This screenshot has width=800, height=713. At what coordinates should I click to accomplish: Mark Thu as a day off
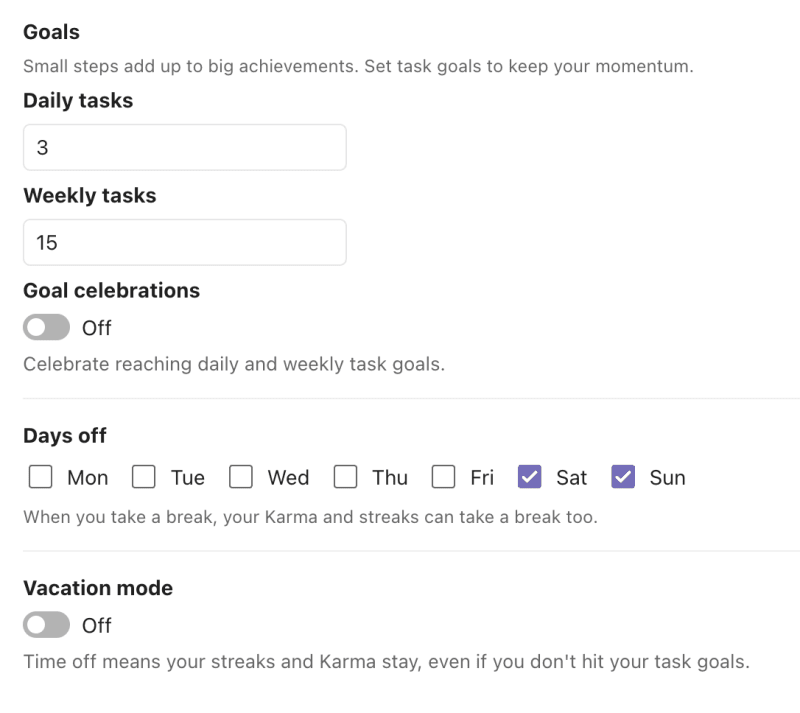(345, 477)
